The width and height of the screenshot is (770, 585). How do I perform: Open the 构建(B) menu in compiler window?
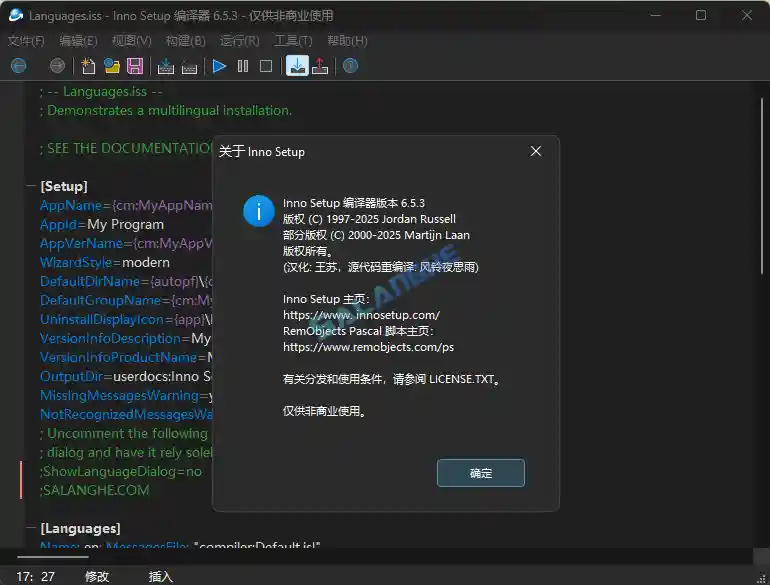point(186,41)
